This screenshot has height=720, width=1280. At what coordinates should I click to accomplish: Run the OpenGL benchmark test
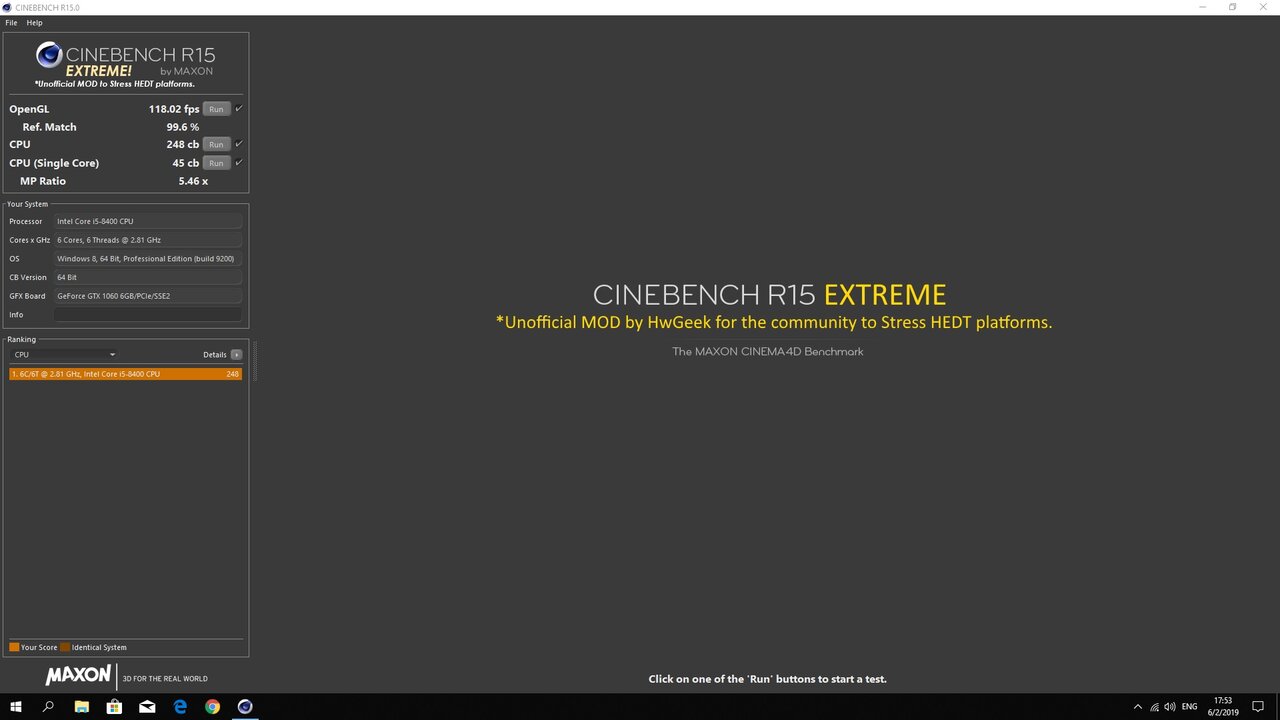point(216,109)
